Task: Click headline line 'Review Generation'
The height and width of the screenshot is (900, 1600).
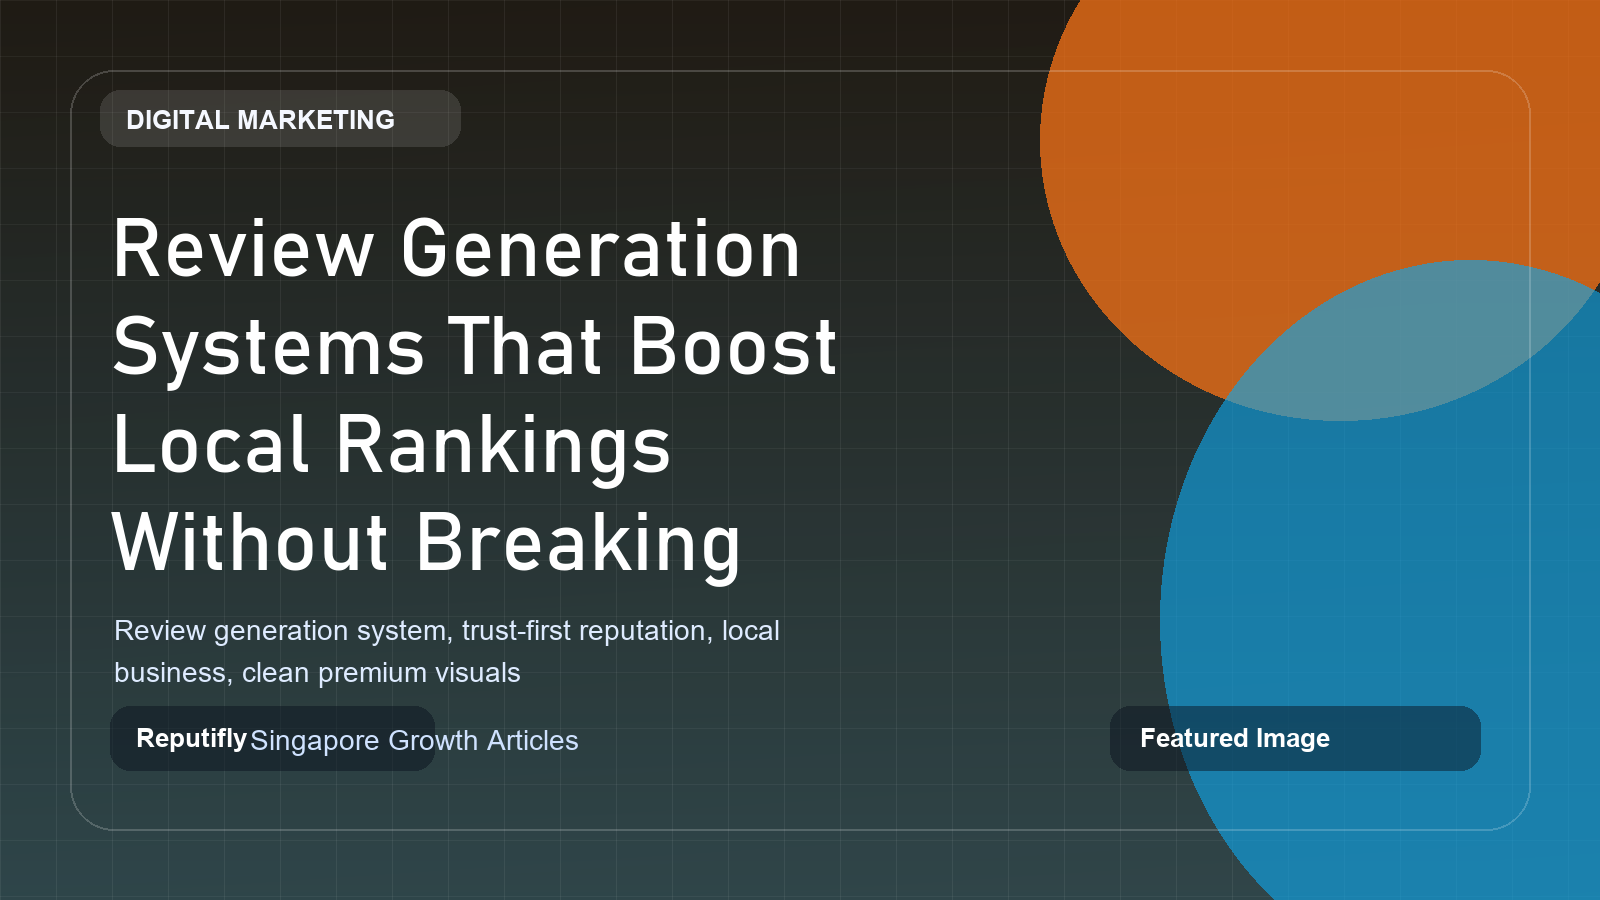Action: click(x=457, y=249)
